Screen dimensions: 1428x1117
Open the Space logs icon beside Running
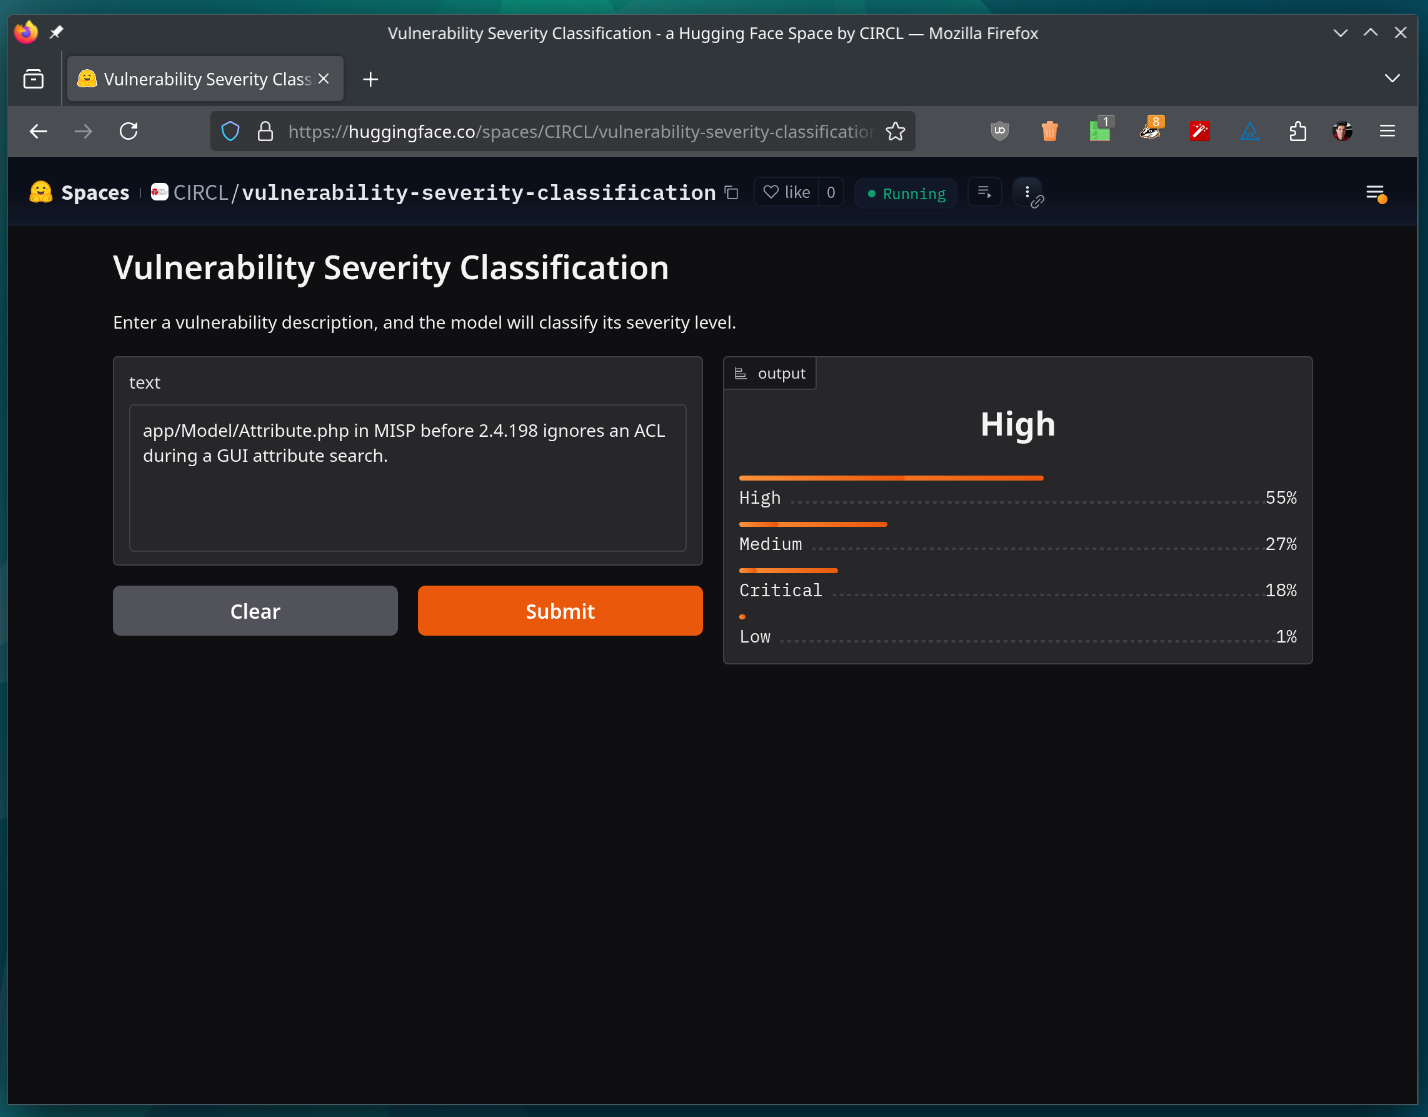tap(984, 193)
